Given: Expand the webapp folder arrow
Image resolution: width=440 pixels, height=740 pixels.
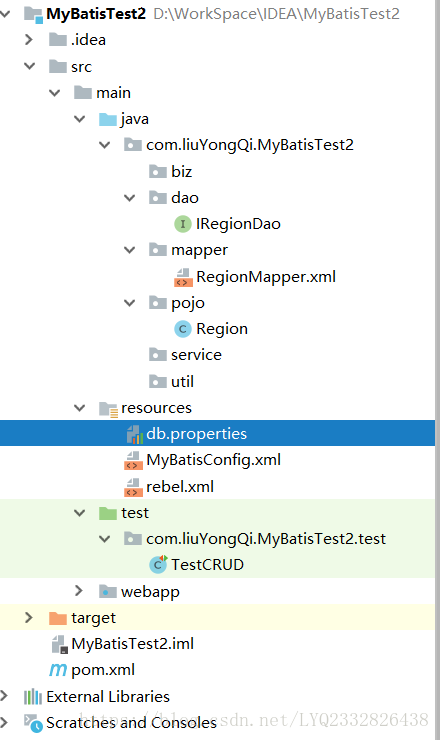Looking at the screenshot, I should pyautogui.click(x=79, y=591).
